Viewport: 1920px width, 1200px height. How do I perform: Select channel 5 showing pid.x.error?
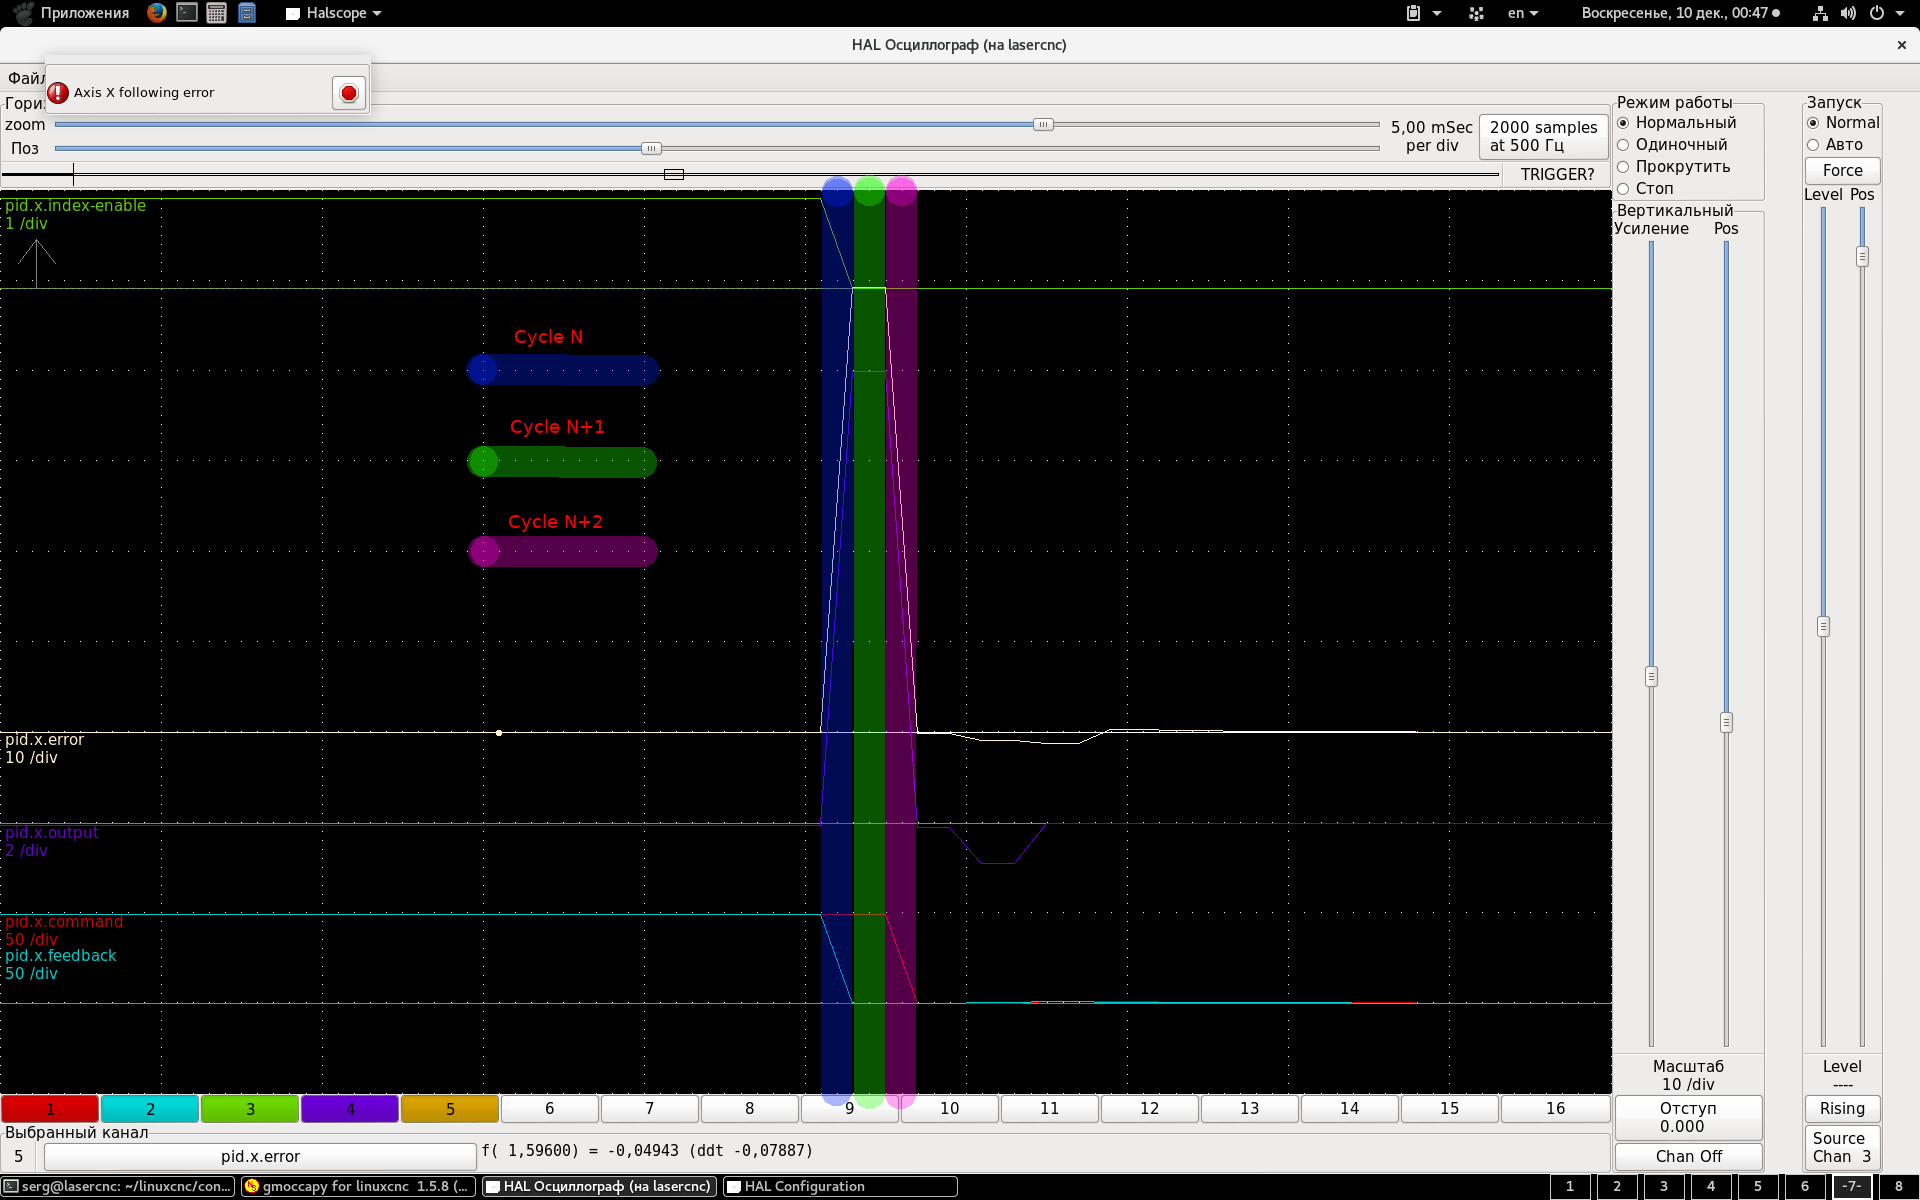(450, 1109)
